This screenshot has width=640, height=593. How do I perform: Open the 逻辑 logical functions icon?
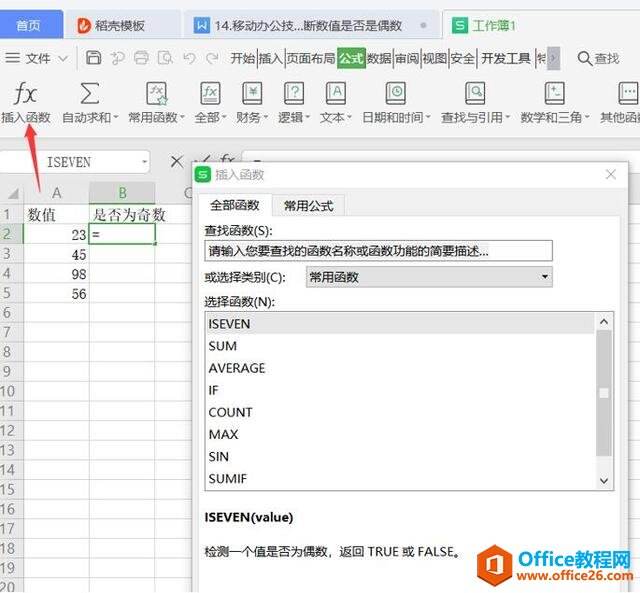tap(294, 93)
